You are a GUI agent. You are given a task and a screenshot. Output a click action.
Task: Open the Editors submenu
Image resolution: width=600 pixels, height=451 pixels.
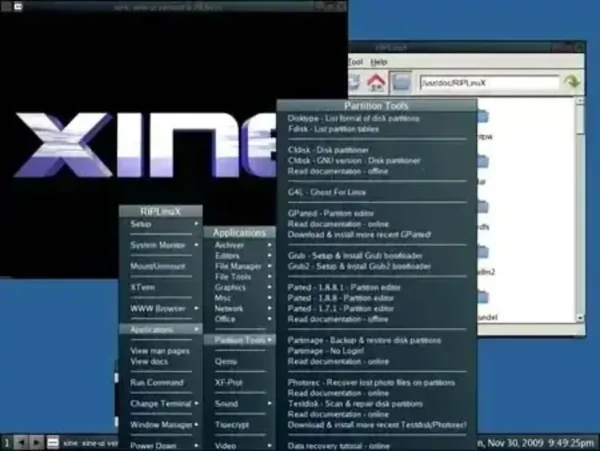tap(240, 256)
